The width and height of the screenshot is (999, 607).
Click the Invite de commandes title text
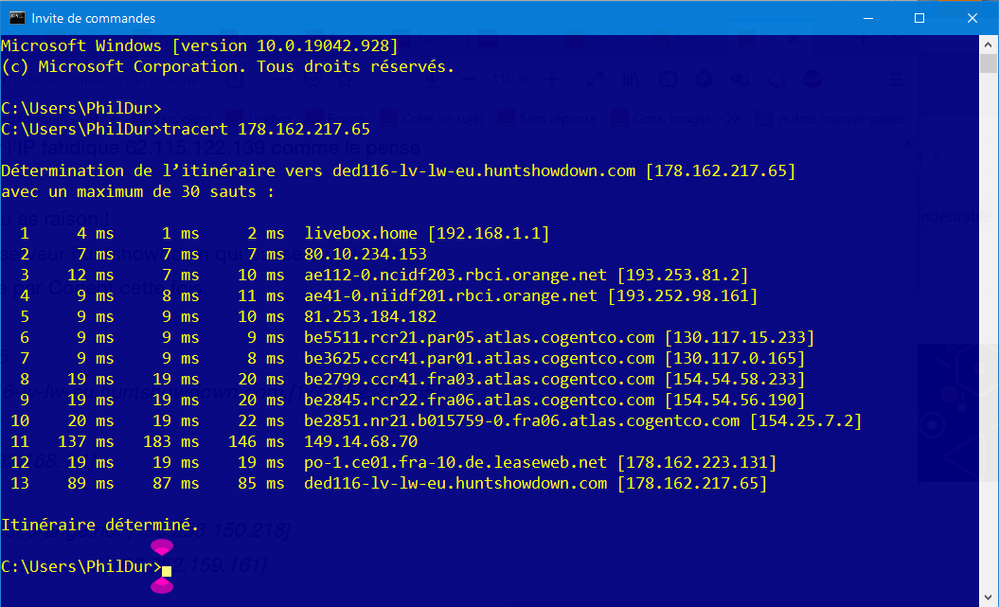pos(93,18)
